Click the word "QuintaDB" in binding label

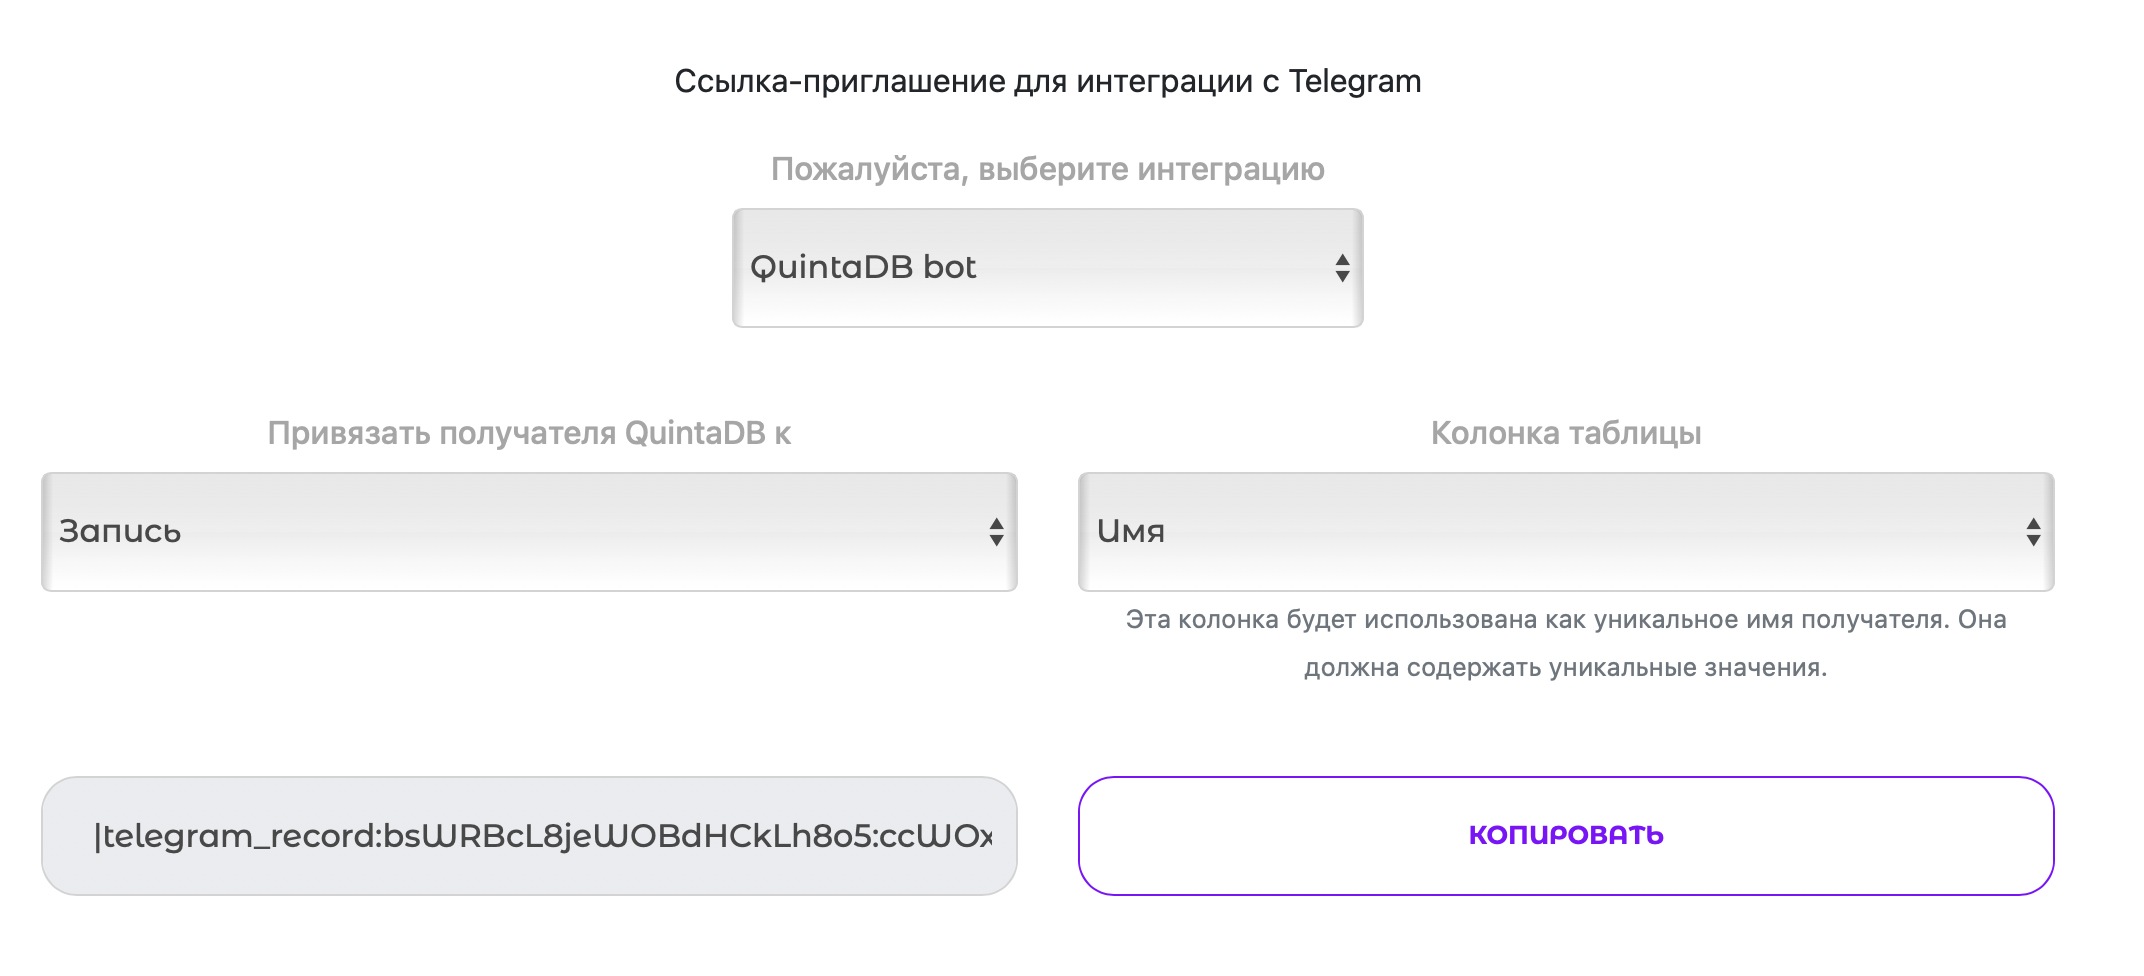[695, 434]
